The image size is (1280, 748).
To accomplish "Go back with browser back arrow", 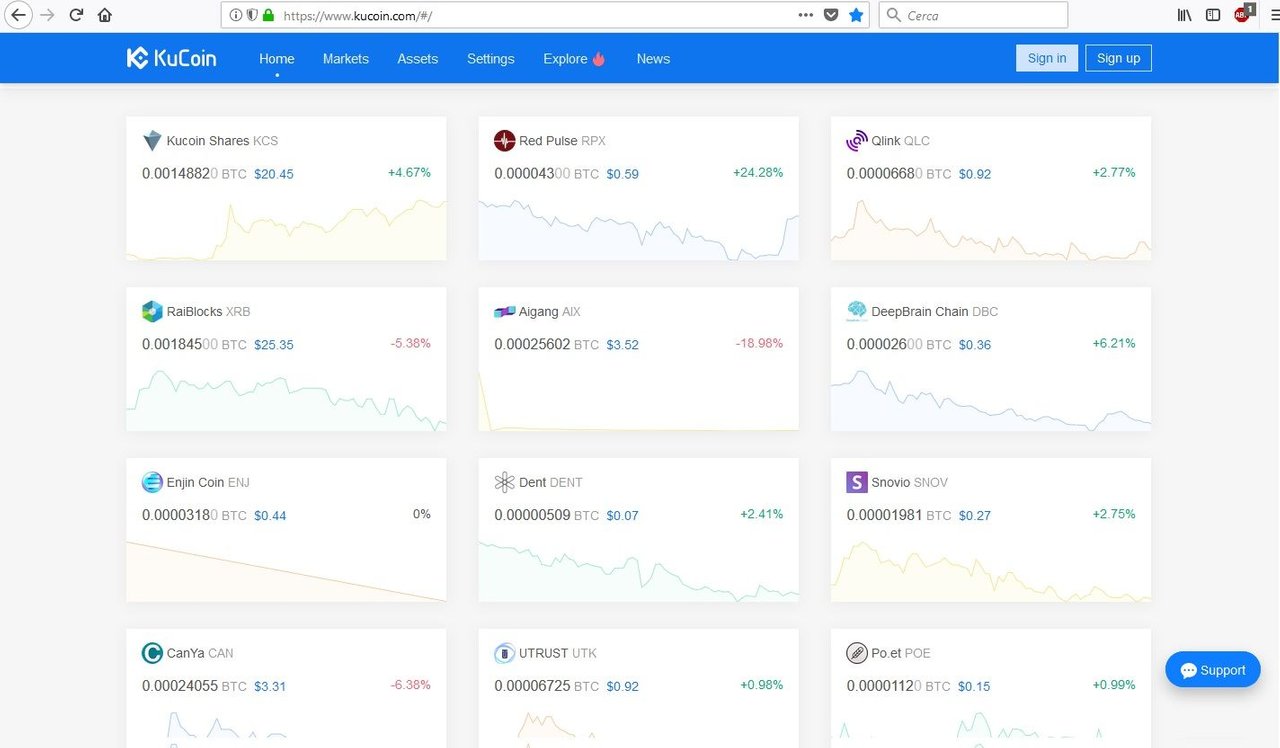I will [17, 15].
